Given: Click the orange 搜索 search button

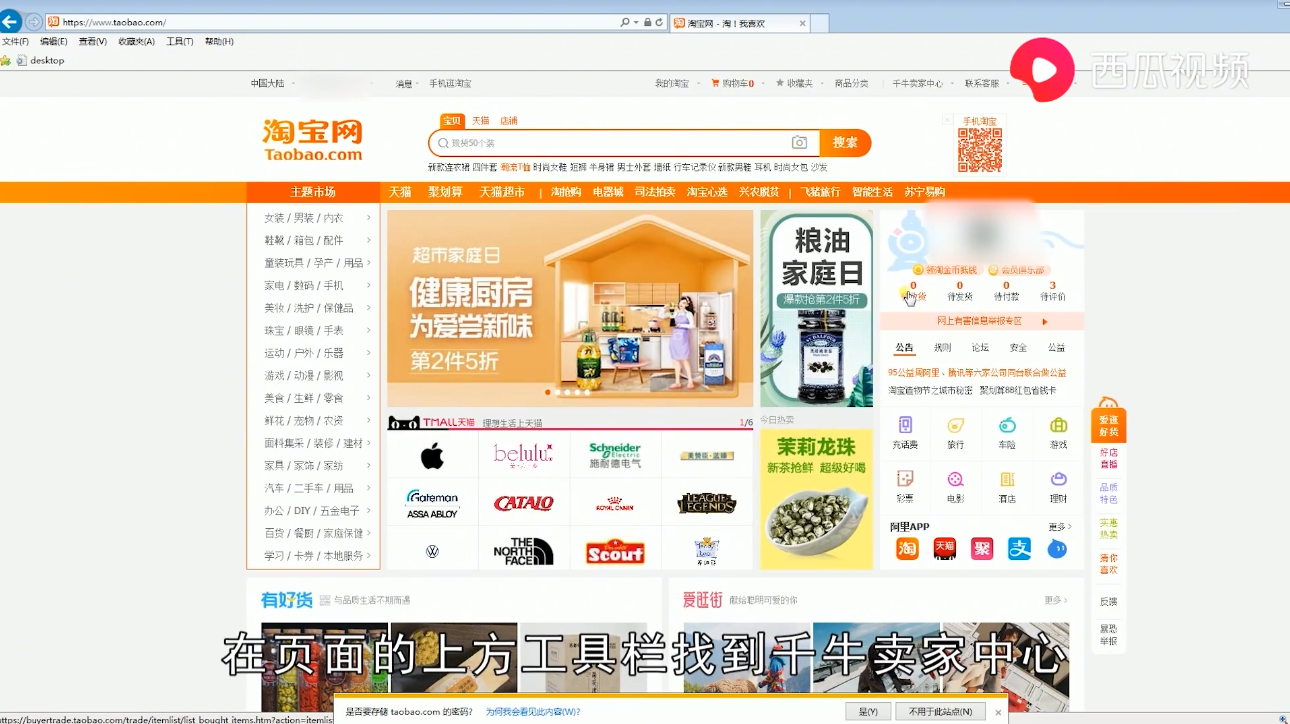Looking at the screenshot, I should click(845, 143).
